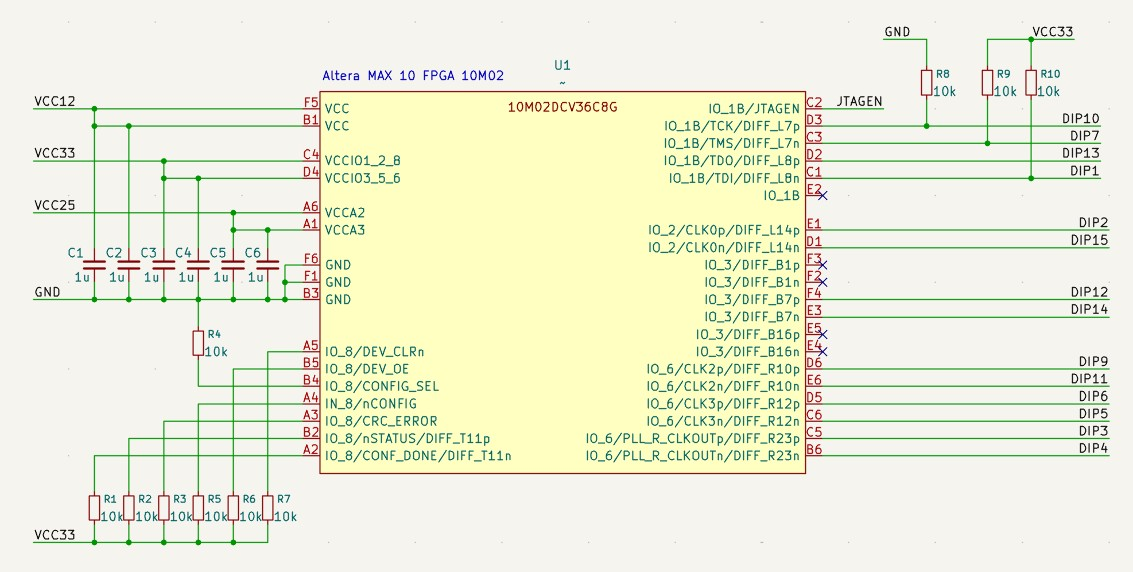Click the DIP11 net label
1133x572 pixels.
point(1090,378)
